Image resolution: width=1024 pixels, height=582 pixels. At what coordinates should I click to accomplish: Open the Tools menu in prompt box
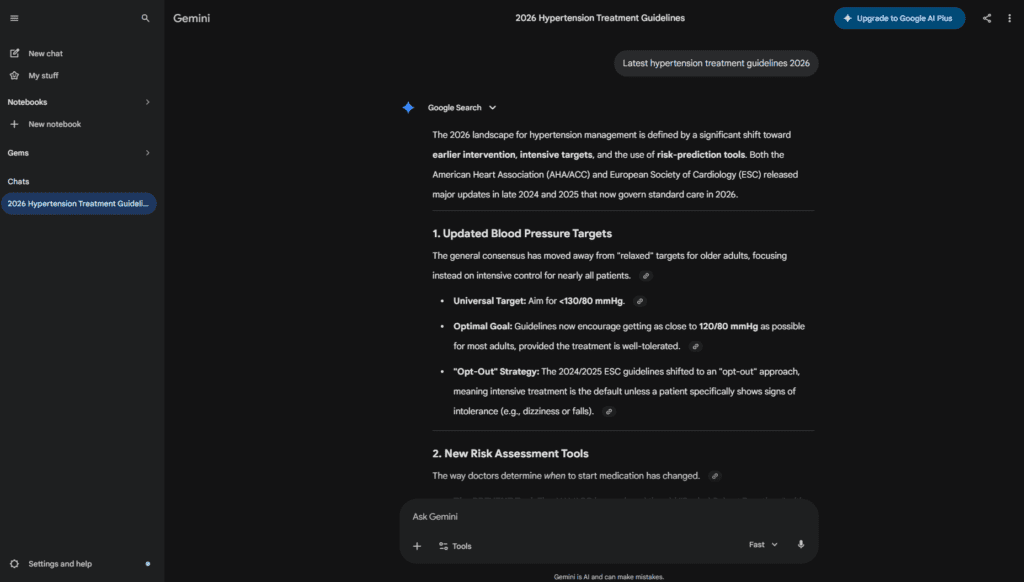point(455,546)
